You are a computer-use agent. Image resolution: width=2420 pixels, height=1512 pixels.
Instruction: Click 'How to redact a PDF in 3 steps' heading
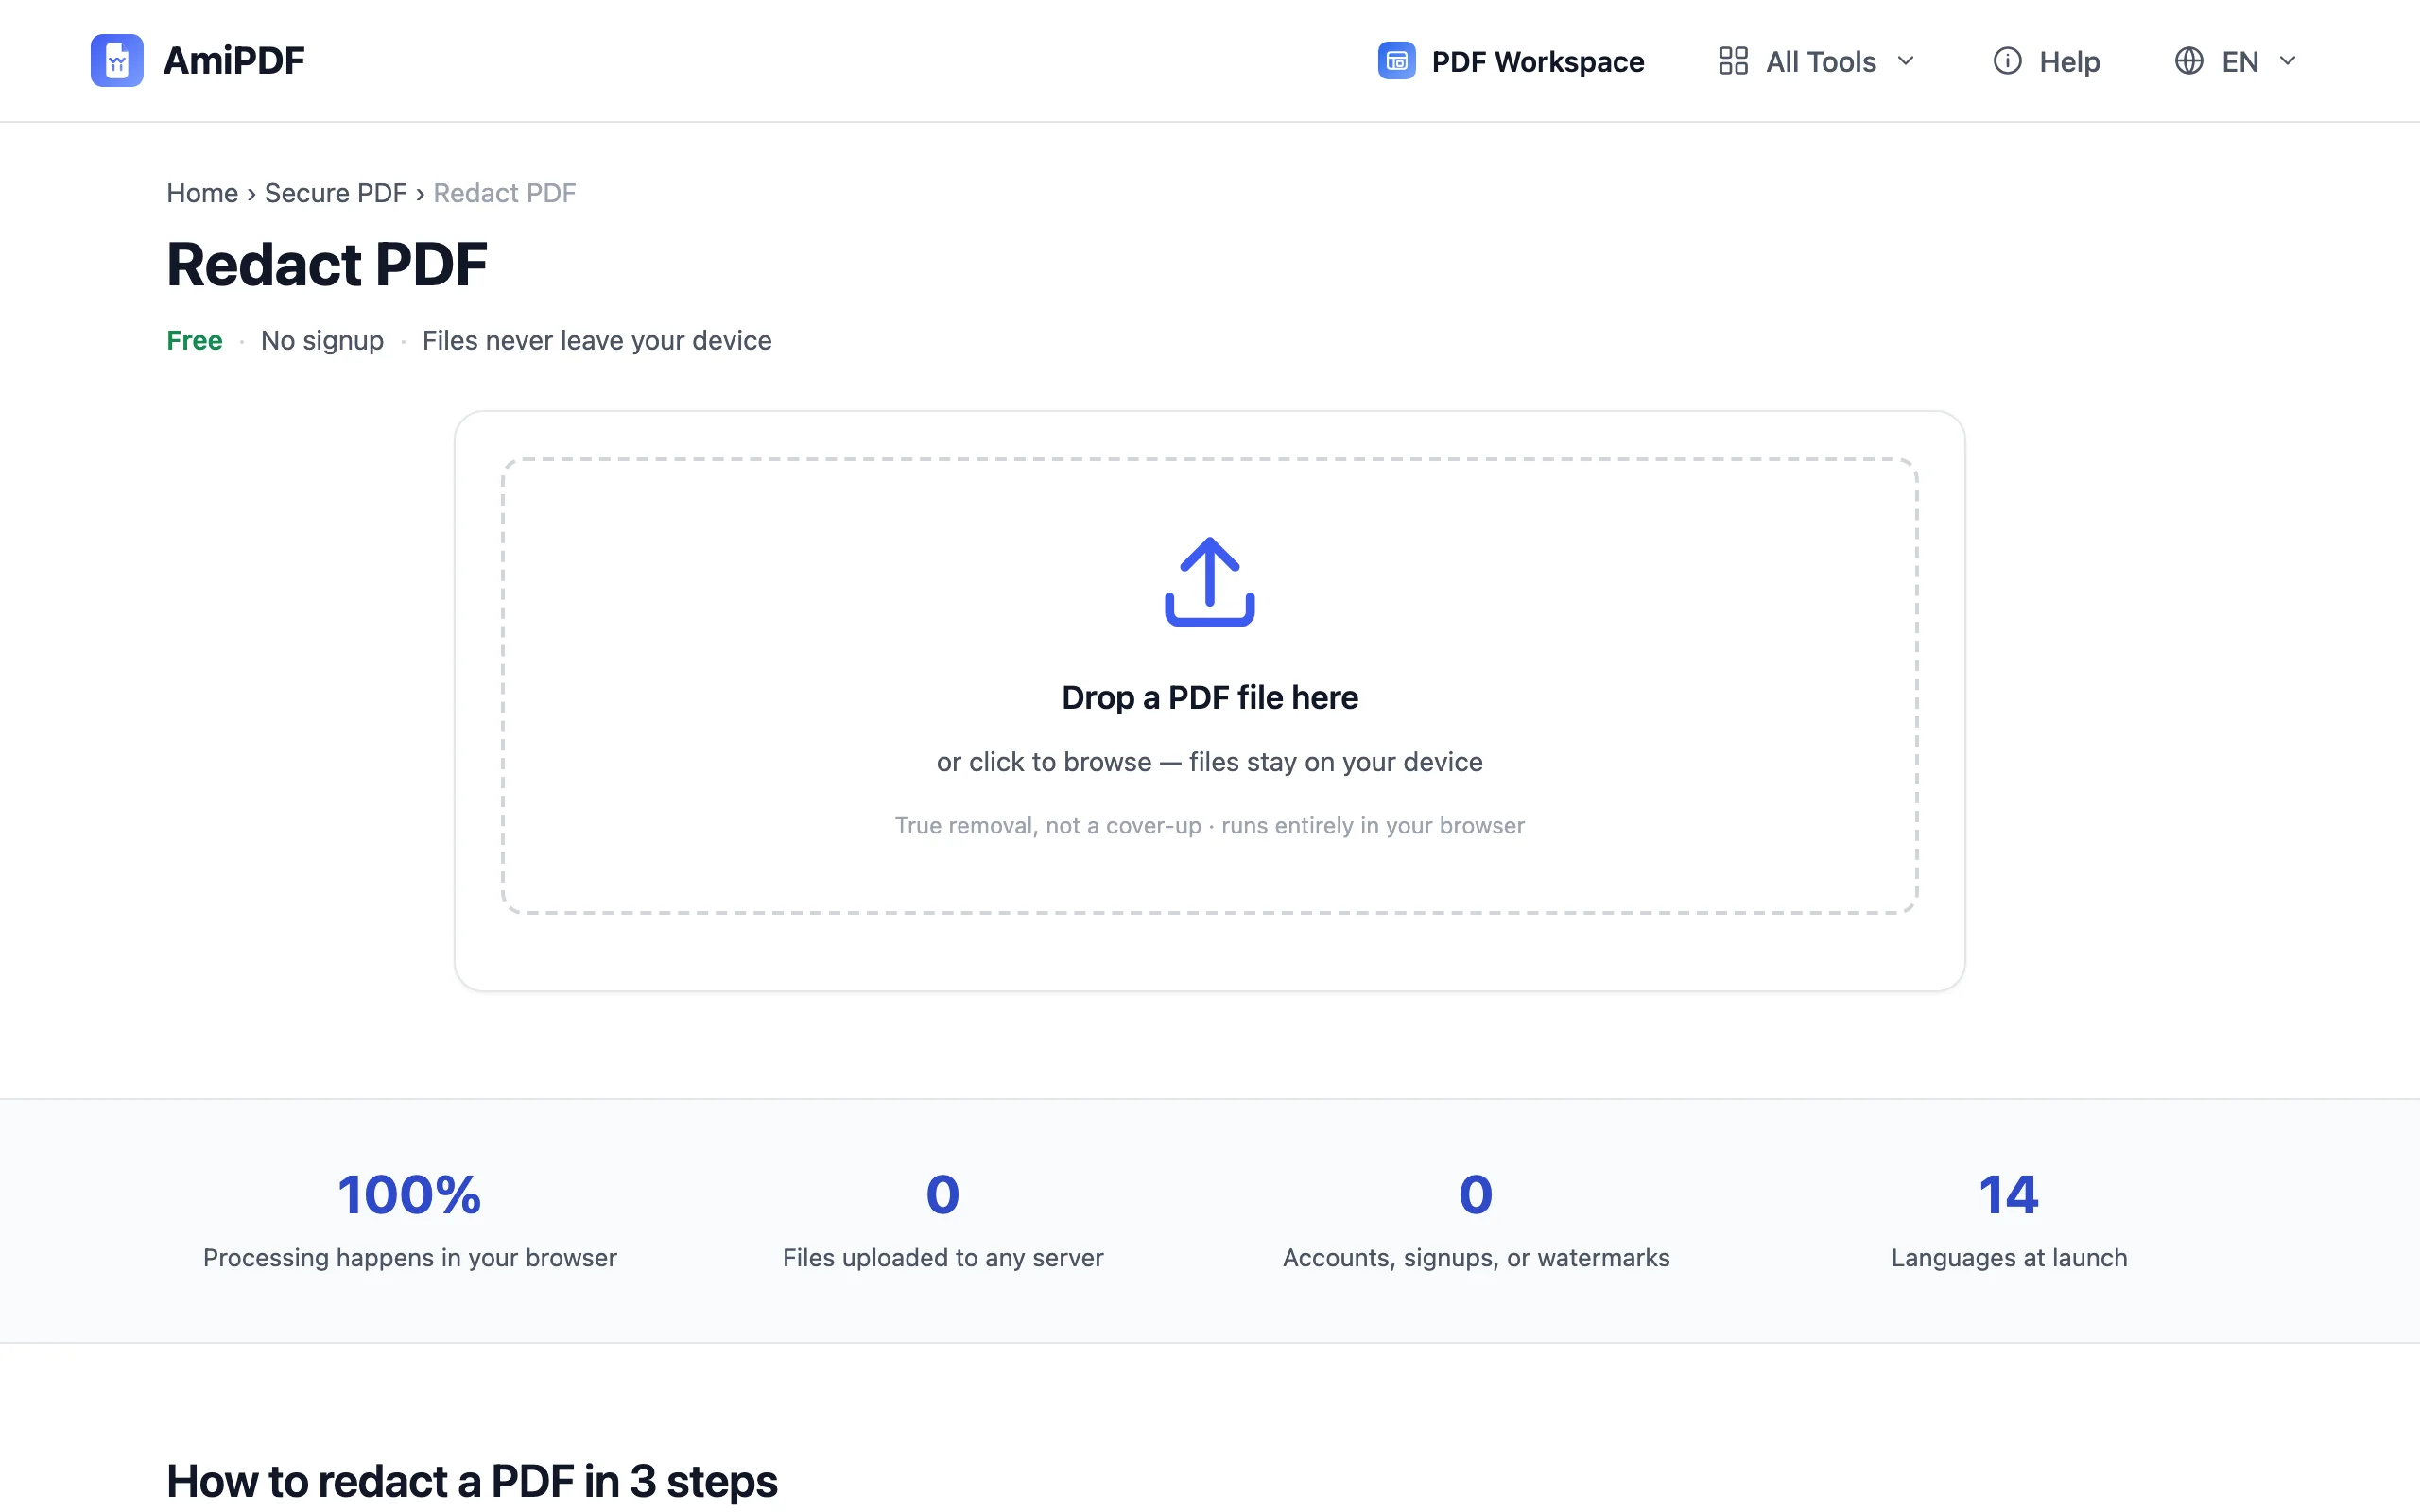(472, 1482)
